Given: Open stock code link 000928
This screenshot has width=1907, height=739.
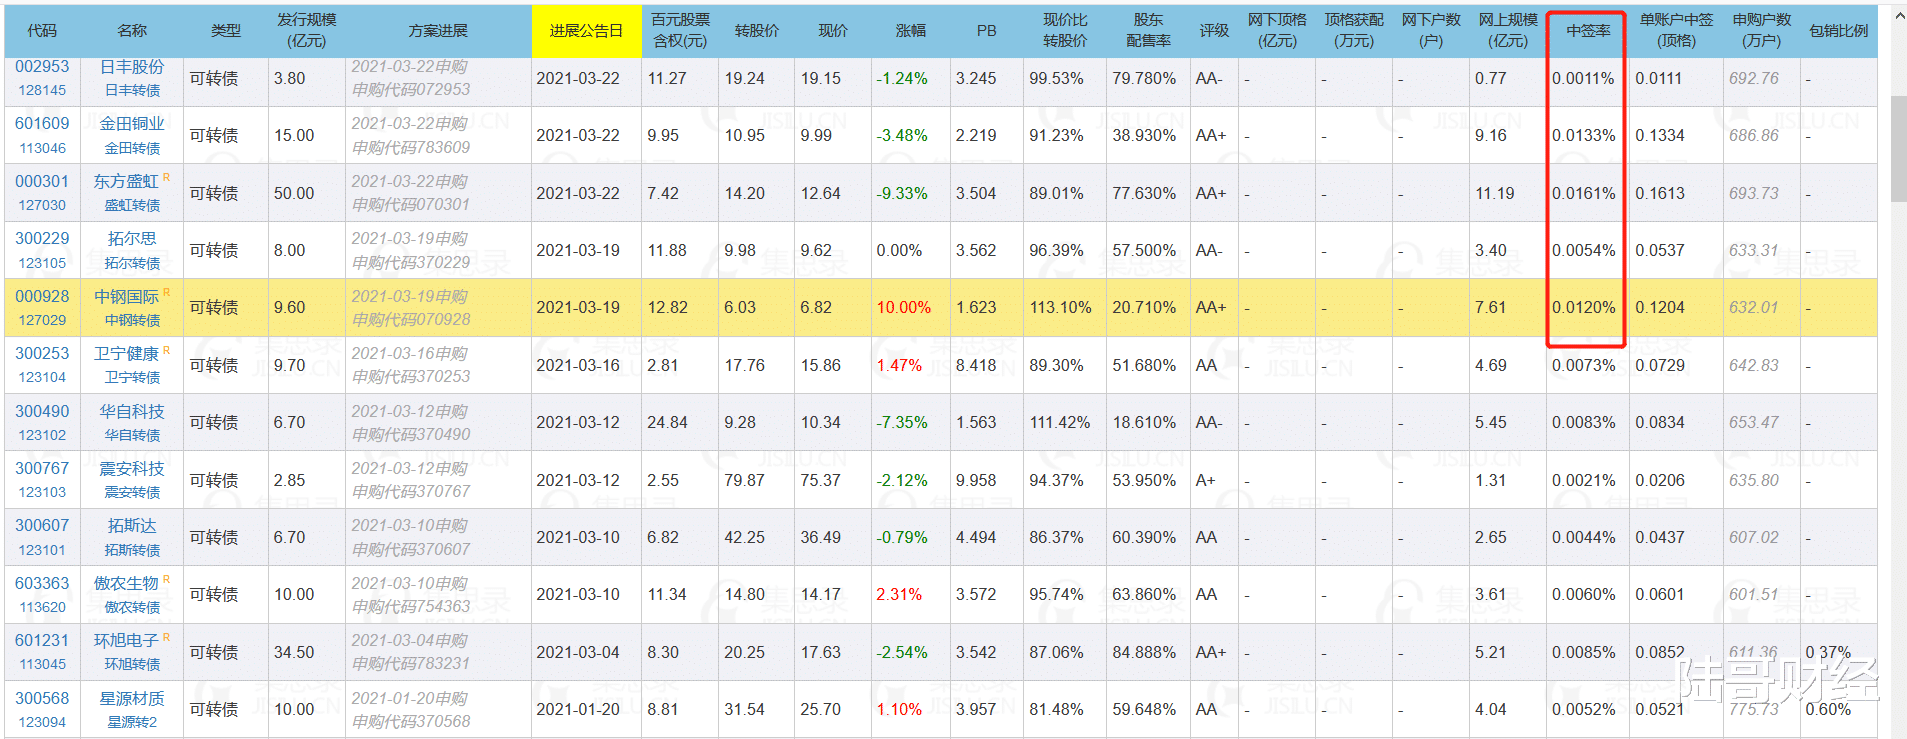Looking at the screenshot, I should tap(42, 297).
